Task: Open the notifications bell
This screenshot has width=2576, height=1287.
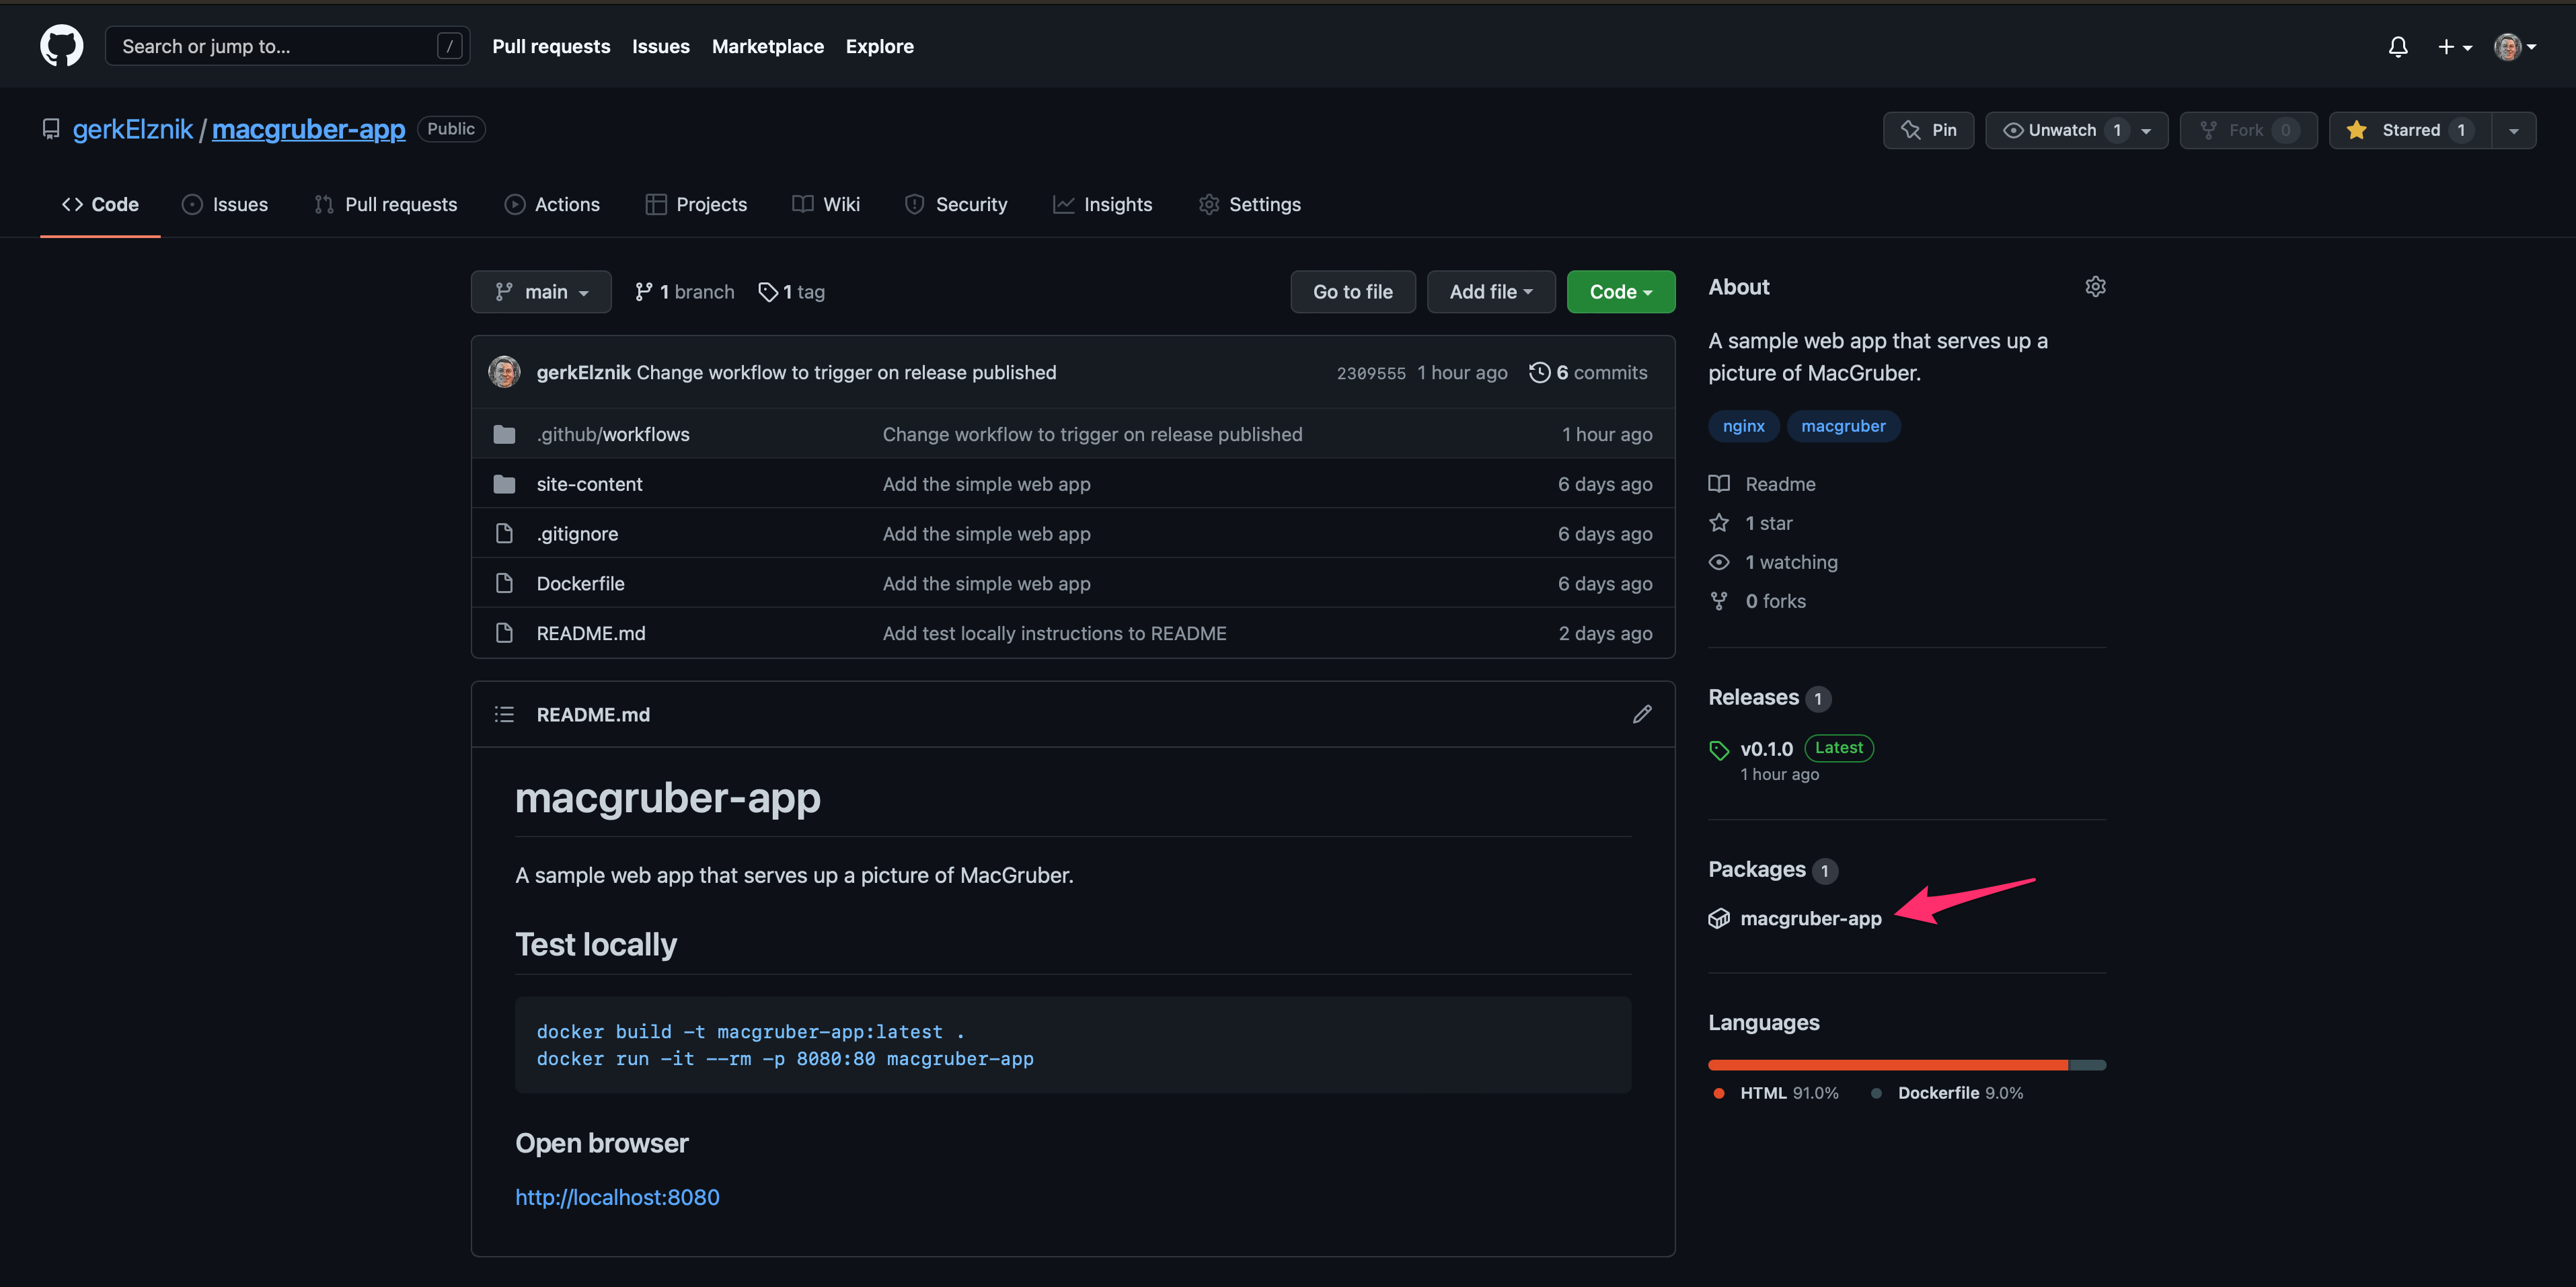Action: [2397, 47]
